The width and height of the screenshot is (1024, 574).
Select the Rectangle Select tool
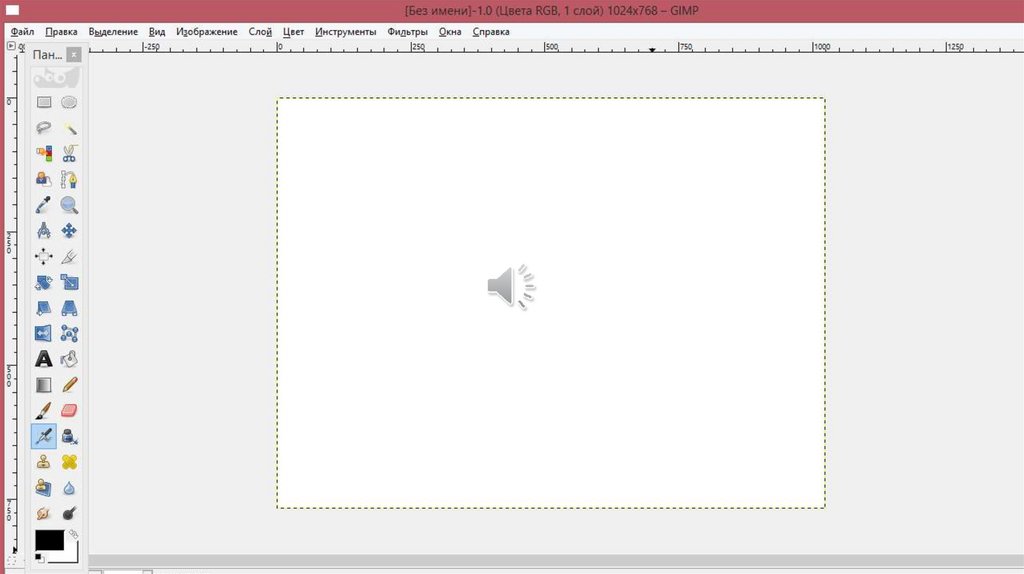pos(44,102)
